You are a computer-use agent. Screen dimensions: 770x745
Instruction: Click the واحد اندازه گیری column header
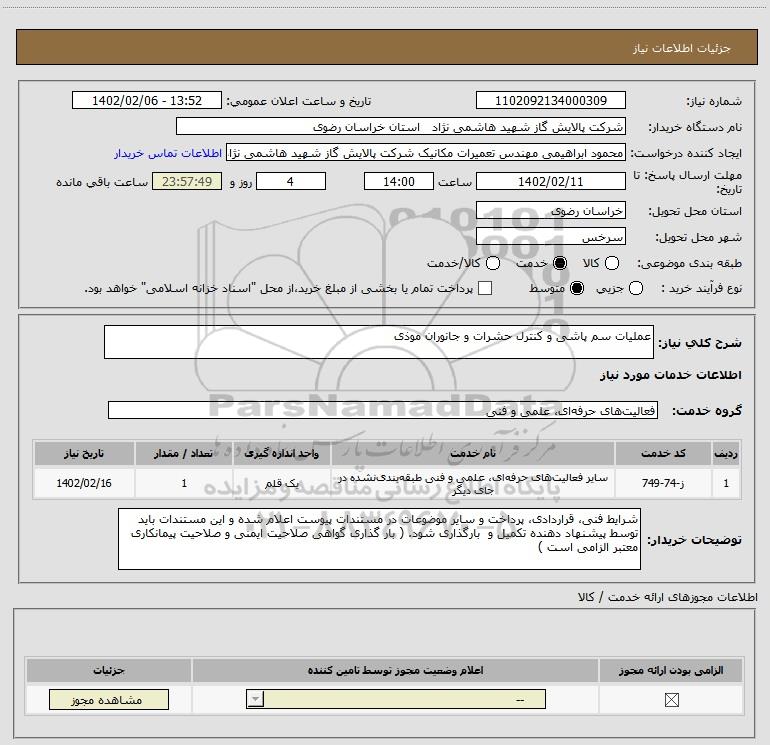point(281,453)
